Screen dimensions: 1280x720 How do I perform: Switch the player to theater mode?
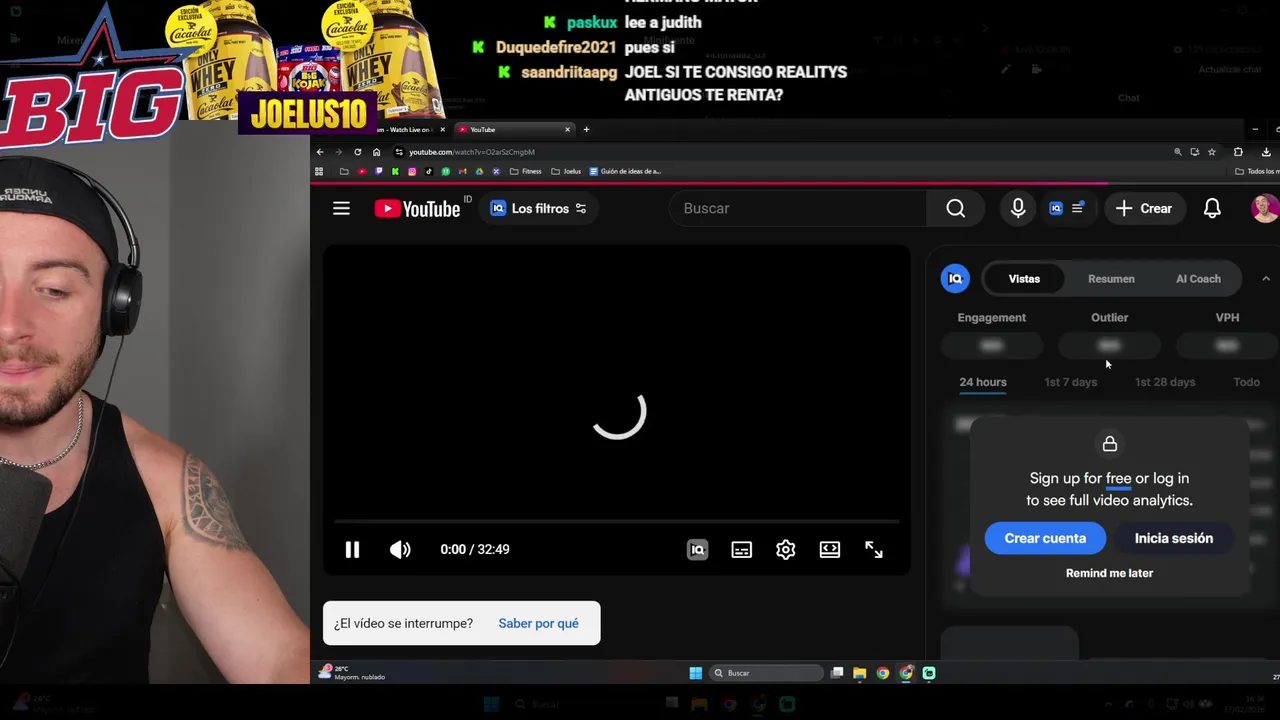coord(830,549)
